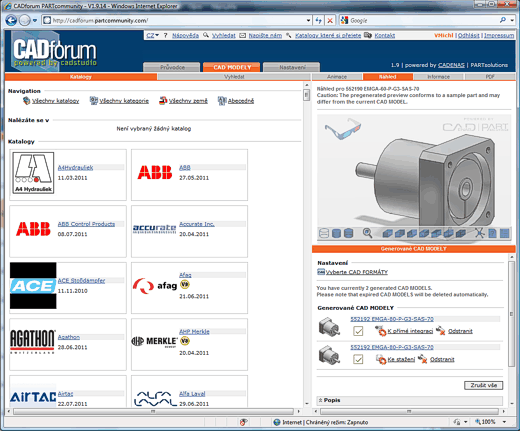Viewport: 520px width, 431px height.
Task: Open the PDF tab
Action: coord(490,77)
